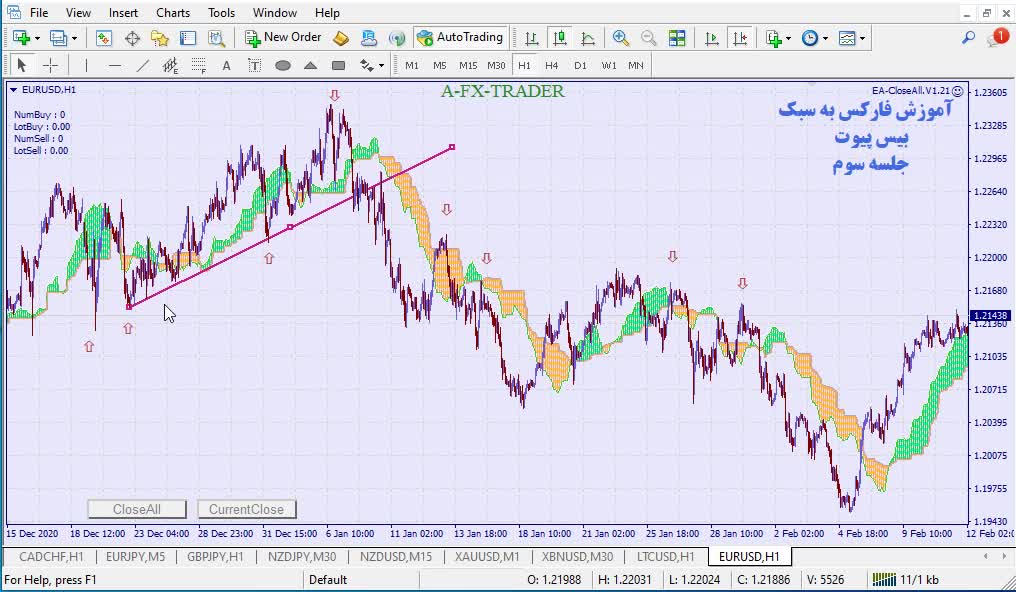1016x592 pixels.
Task: Select the Fibonacci Retracement tool
Action: [x=198, y=66]
